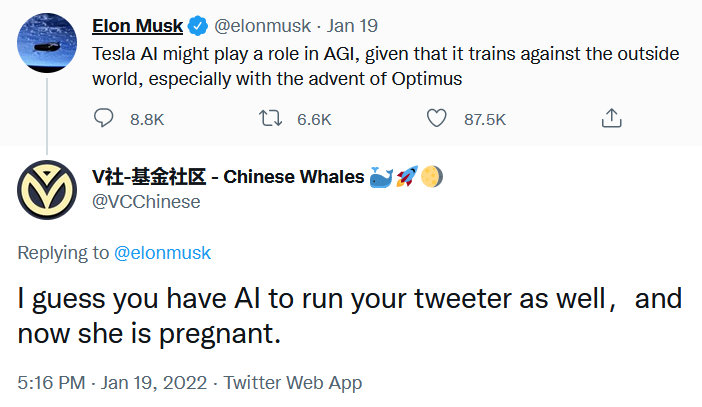Click the moon emoji in the display name

pos(431,177)
